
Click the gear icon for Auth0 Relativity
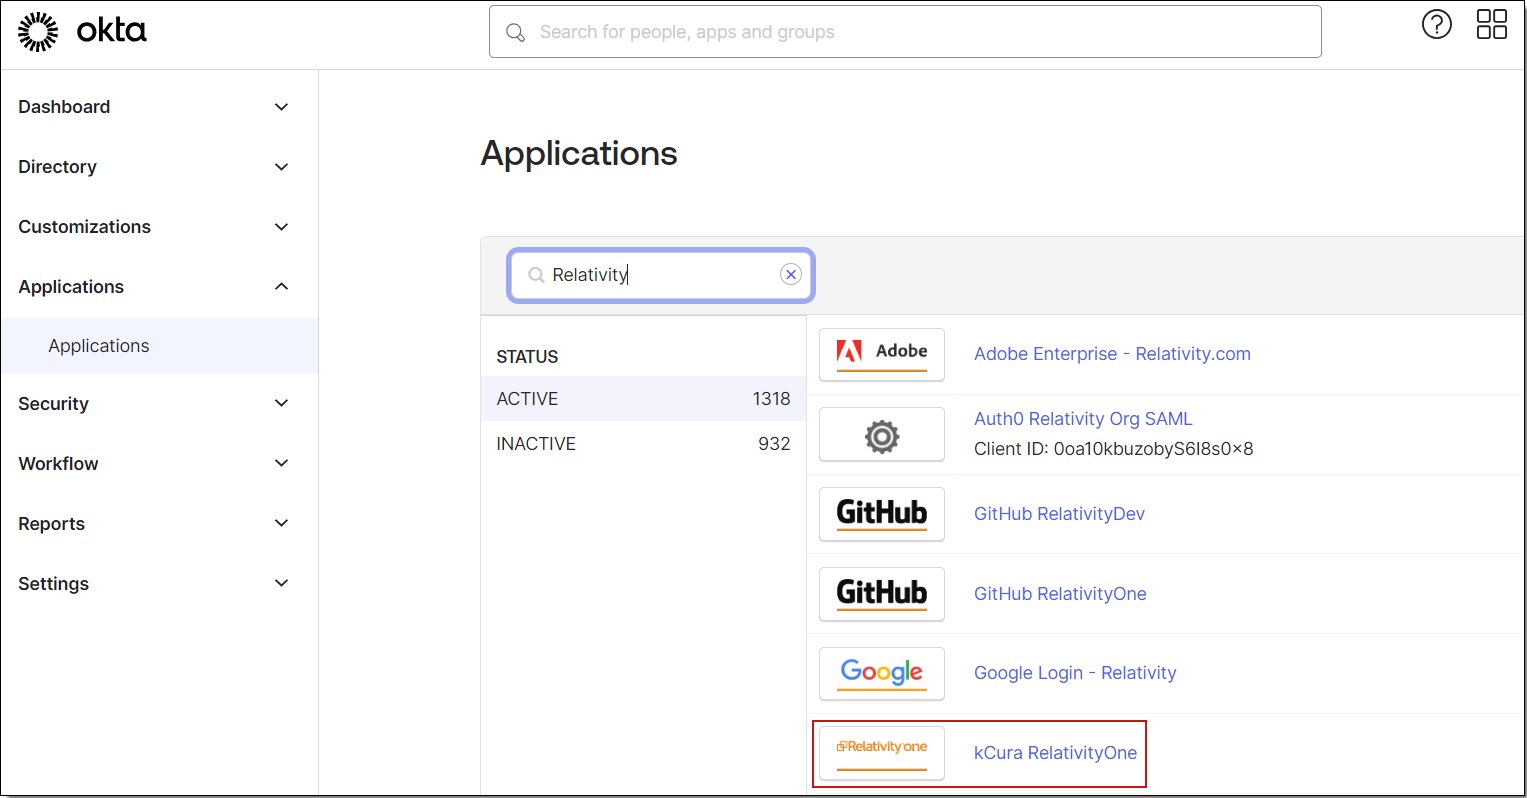pyautogui.click(x=882, y=435)
